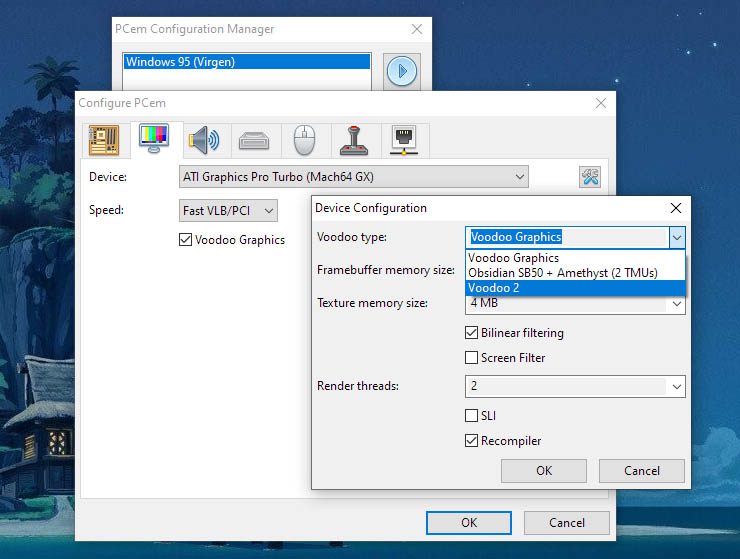740x559 pixels.
Task: Enable the Screen Filter checkbox
Action: [x=471, y=358]
